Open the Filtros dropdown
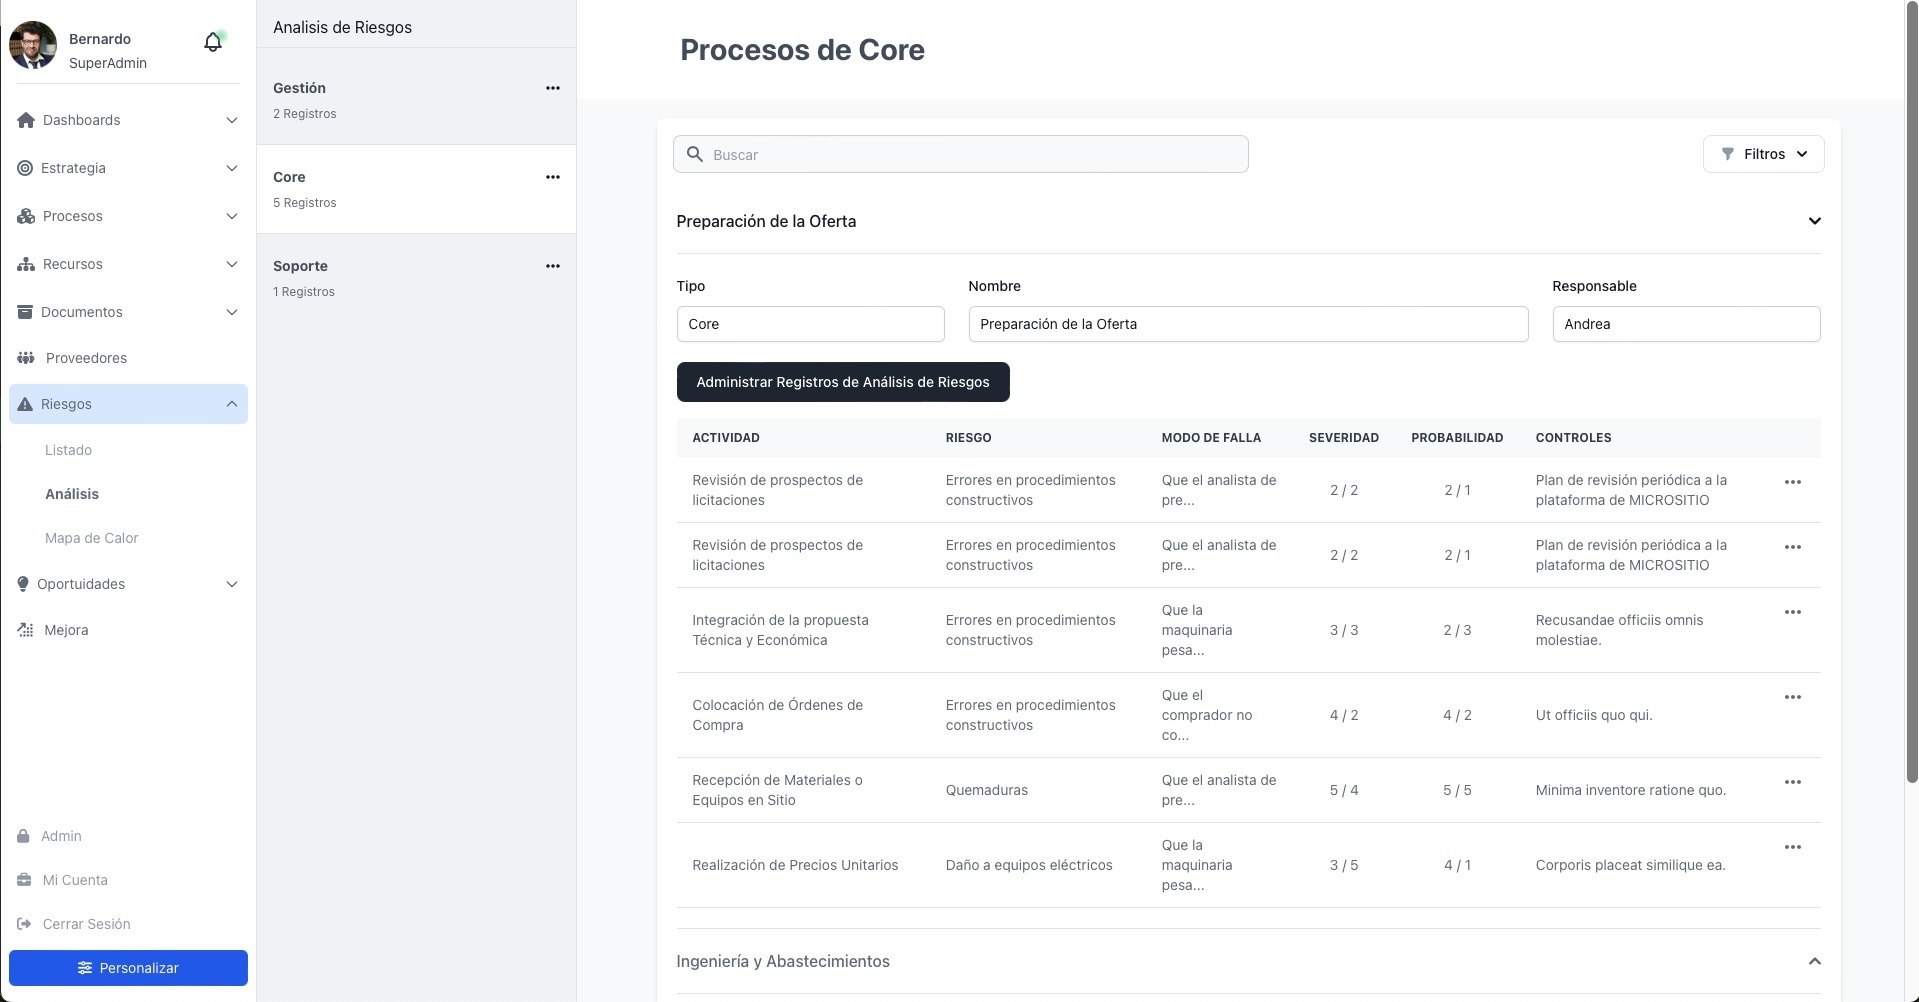Image resolution: width=1919 pixels, height=1002 pixels. coord(1763,154)
